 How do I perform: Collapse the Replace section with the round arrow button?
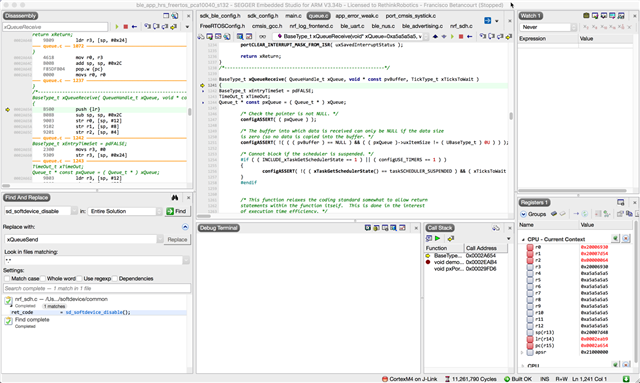185,227
